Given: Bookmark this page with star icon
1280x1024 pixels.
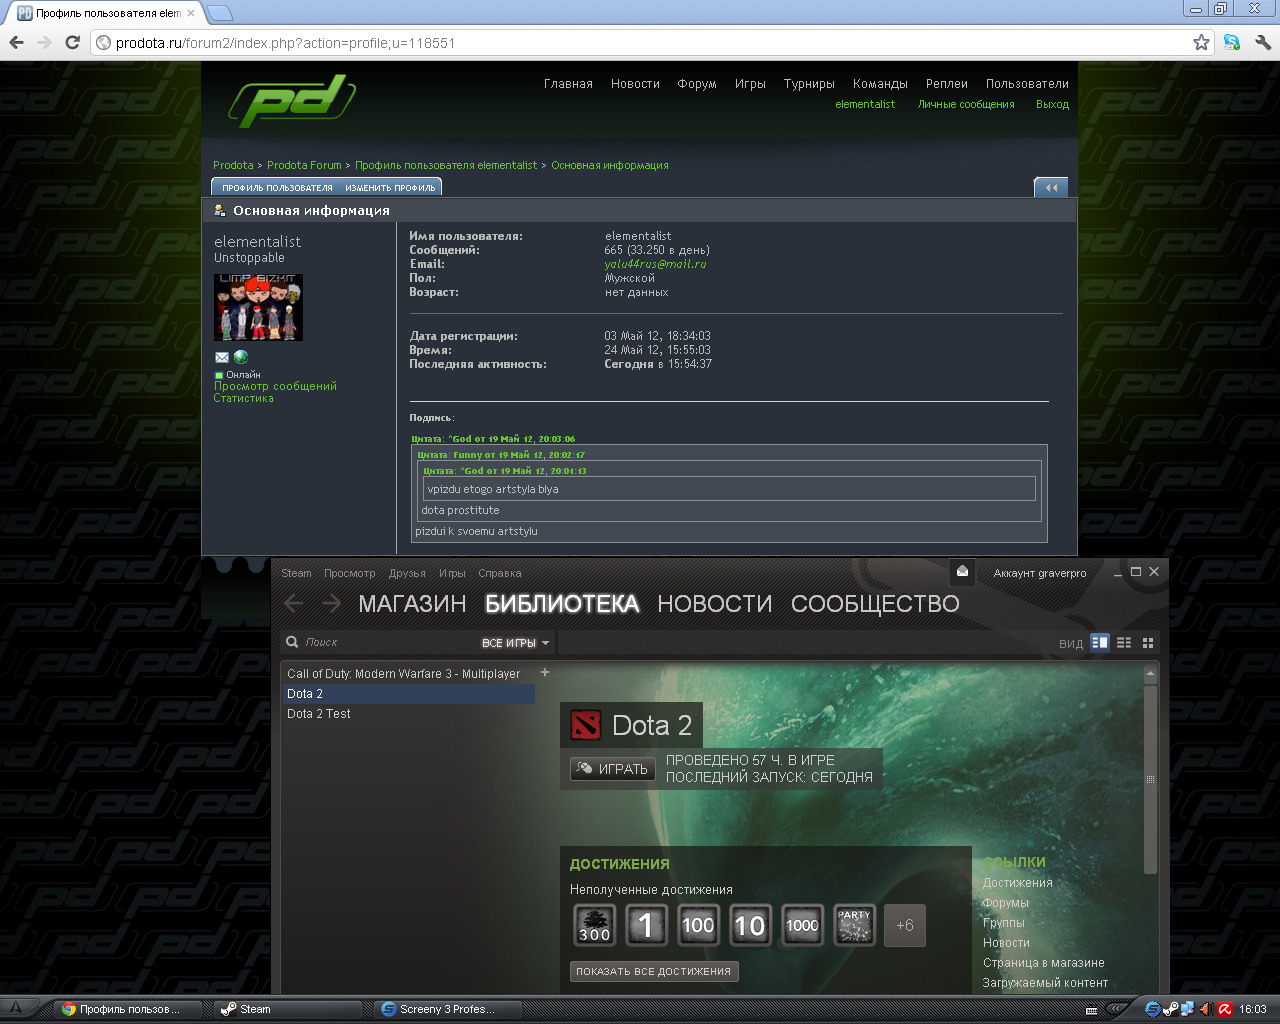Looking at the screenshot, I should click(x=1201, y=43).
